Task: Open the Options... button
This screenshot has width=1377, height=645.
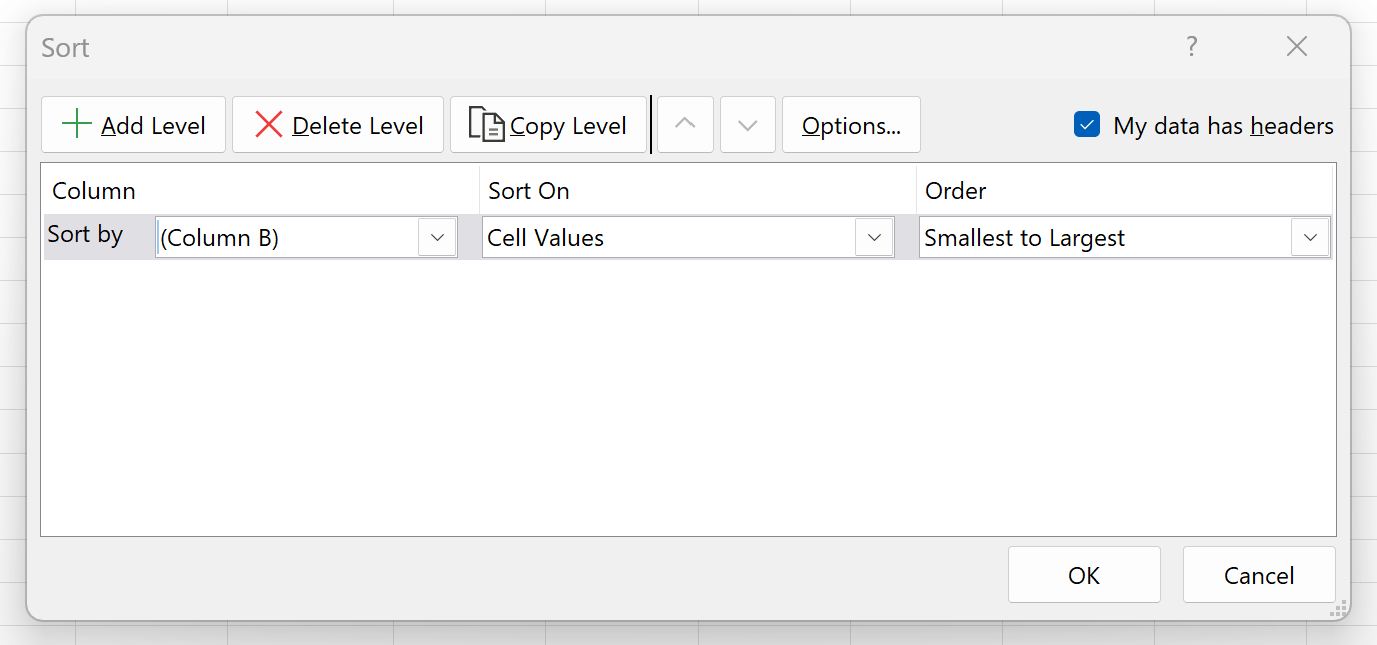Action: point(851,125)
